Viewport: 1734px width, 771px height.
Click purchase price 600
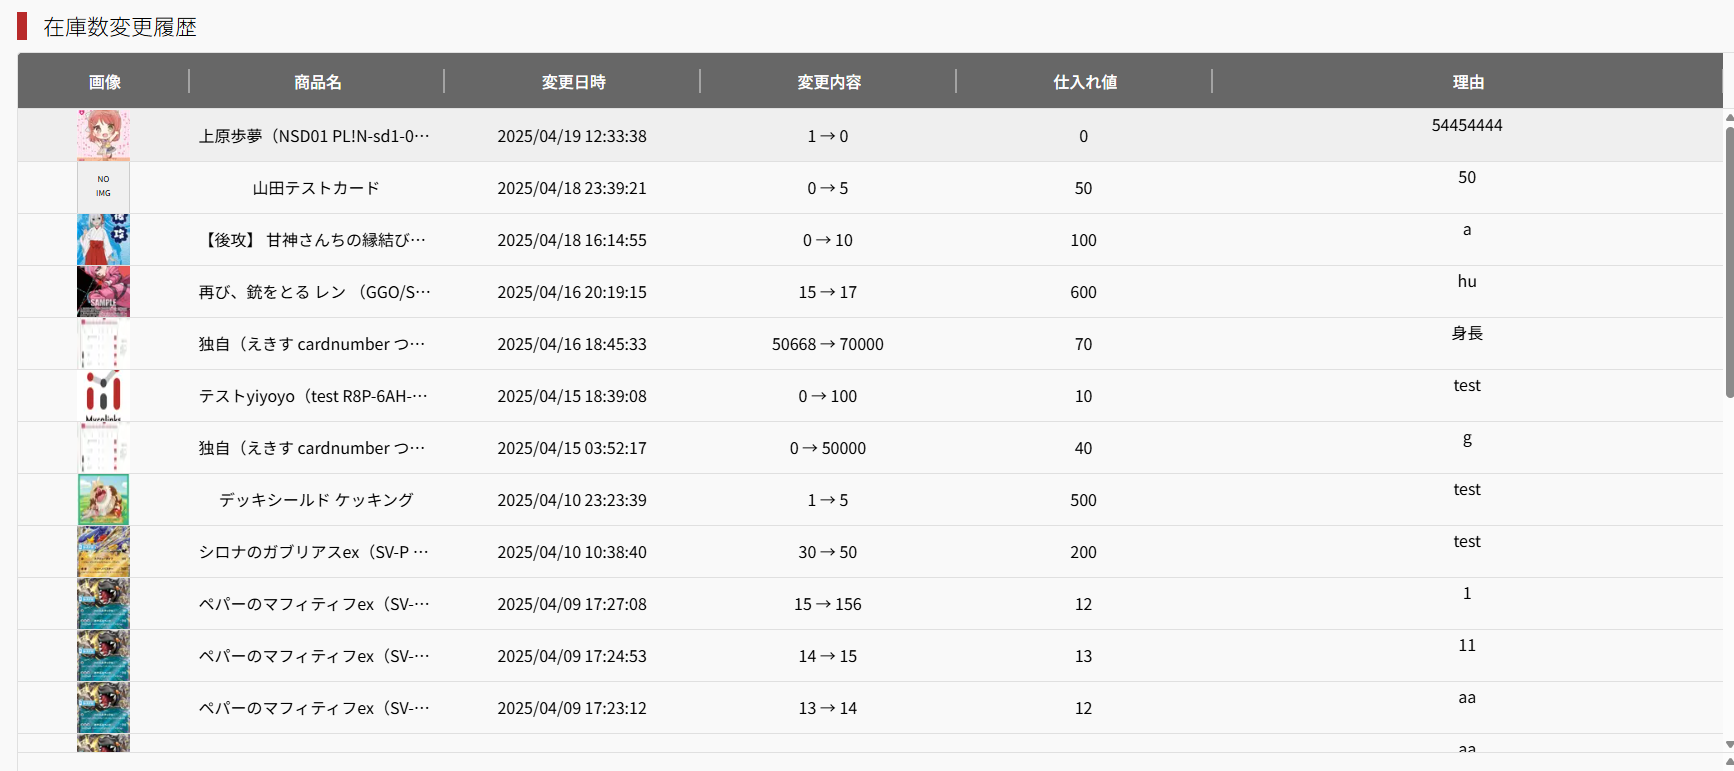click(1084, 292)
